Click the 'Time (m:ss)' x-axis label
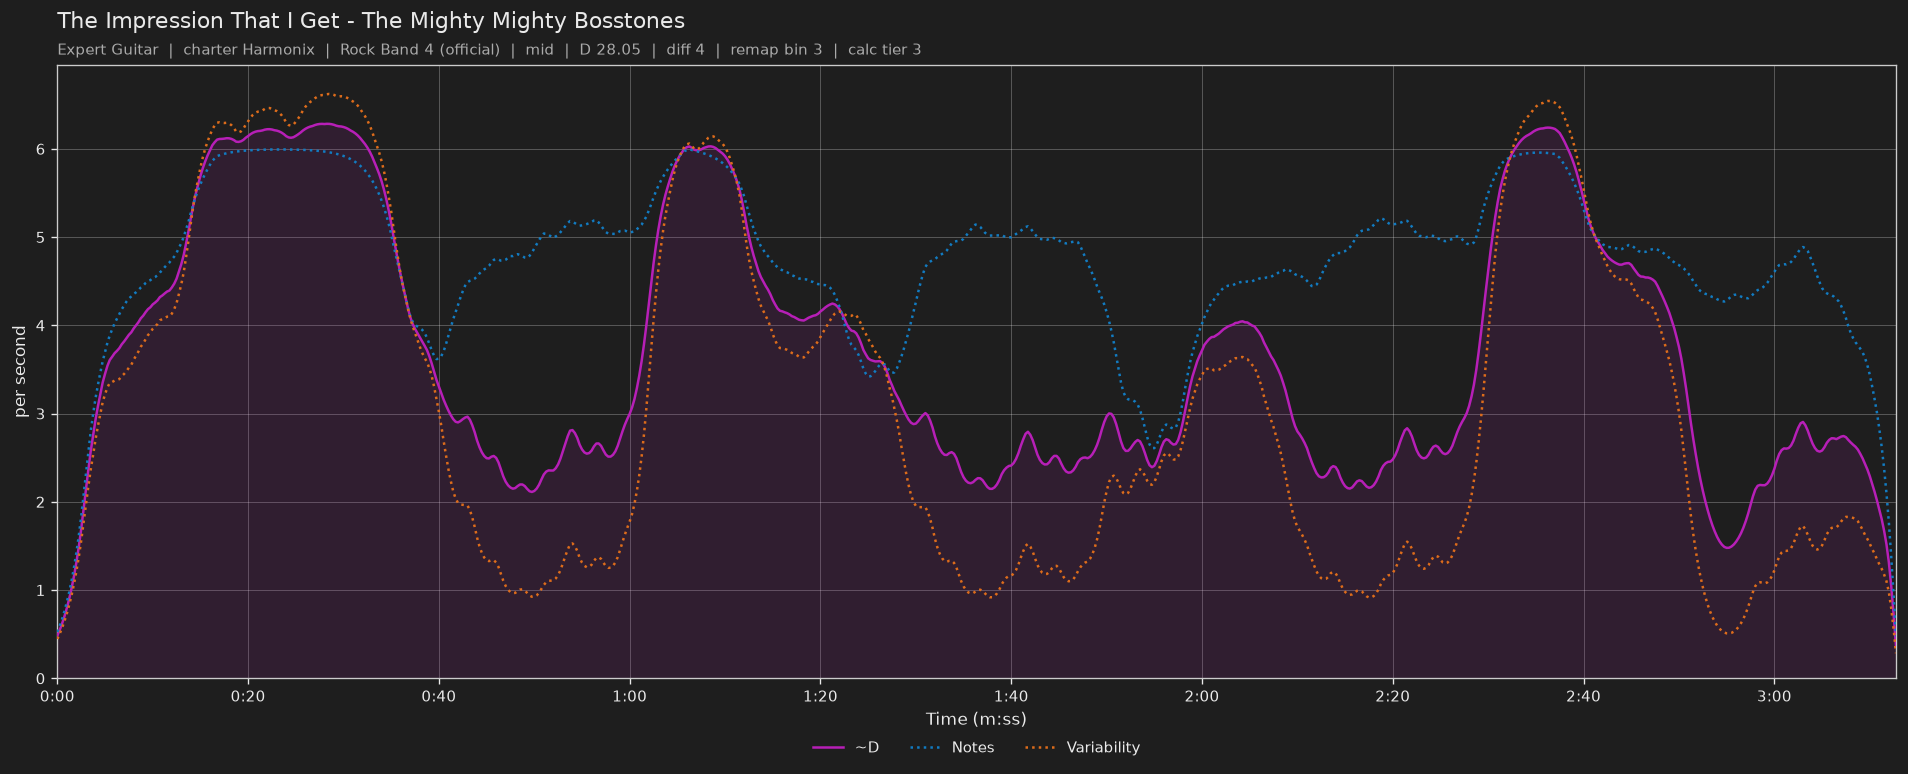The width and height of the screenshot is (1908, 774). click(x=976, y=719)
